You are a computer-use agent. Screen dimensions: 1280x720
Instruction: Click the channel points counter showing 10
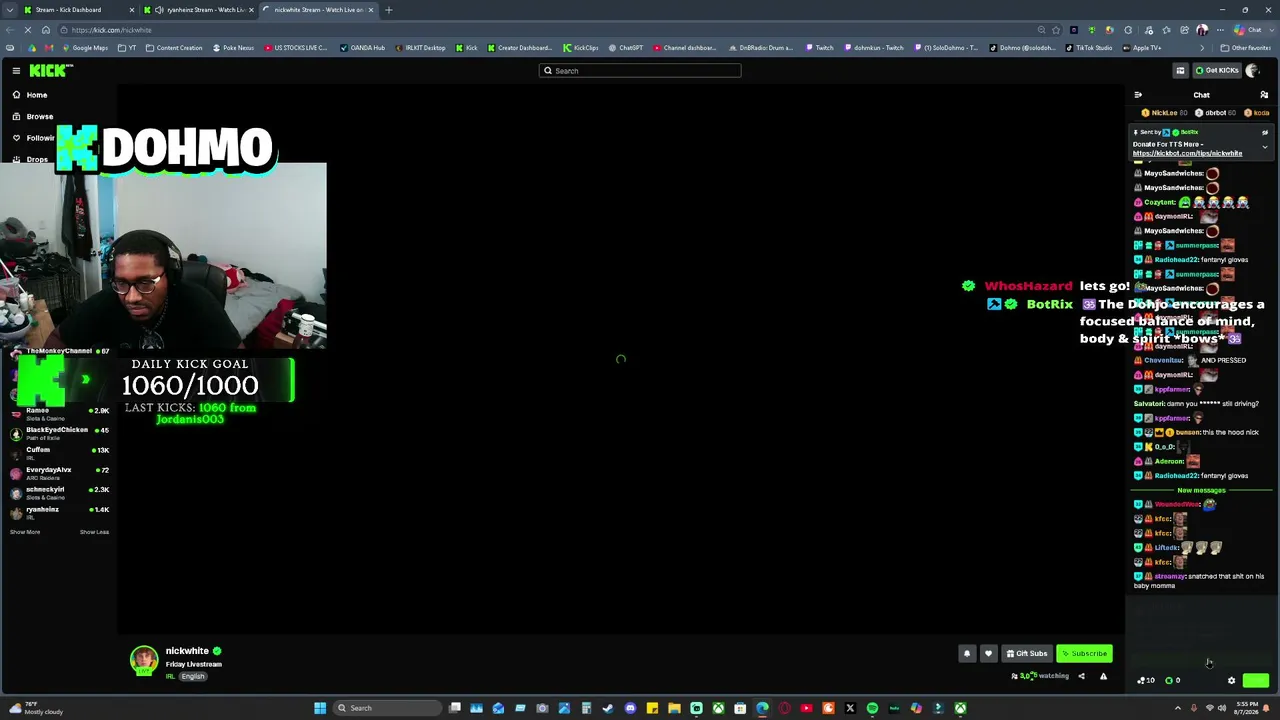pos(1146,680)
